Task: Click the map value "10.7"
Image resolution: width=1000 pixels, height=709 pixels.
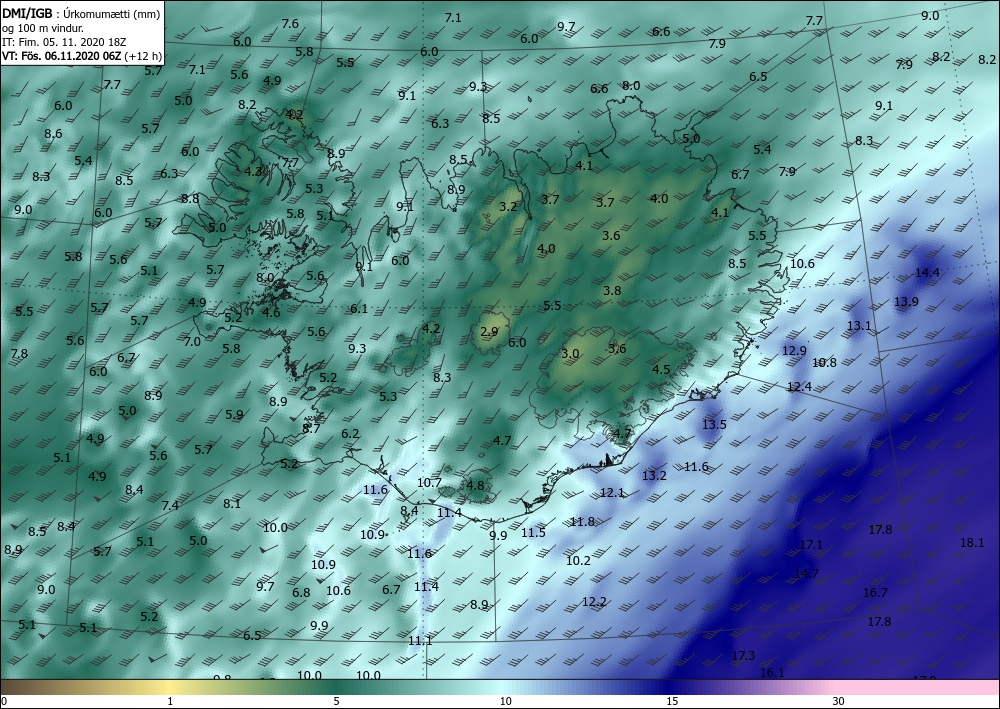Action: [x=429, y=483]
